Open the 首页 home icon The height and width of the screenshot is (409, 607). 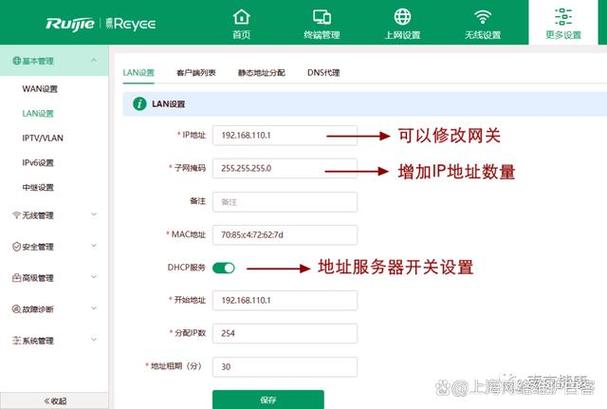242,17
